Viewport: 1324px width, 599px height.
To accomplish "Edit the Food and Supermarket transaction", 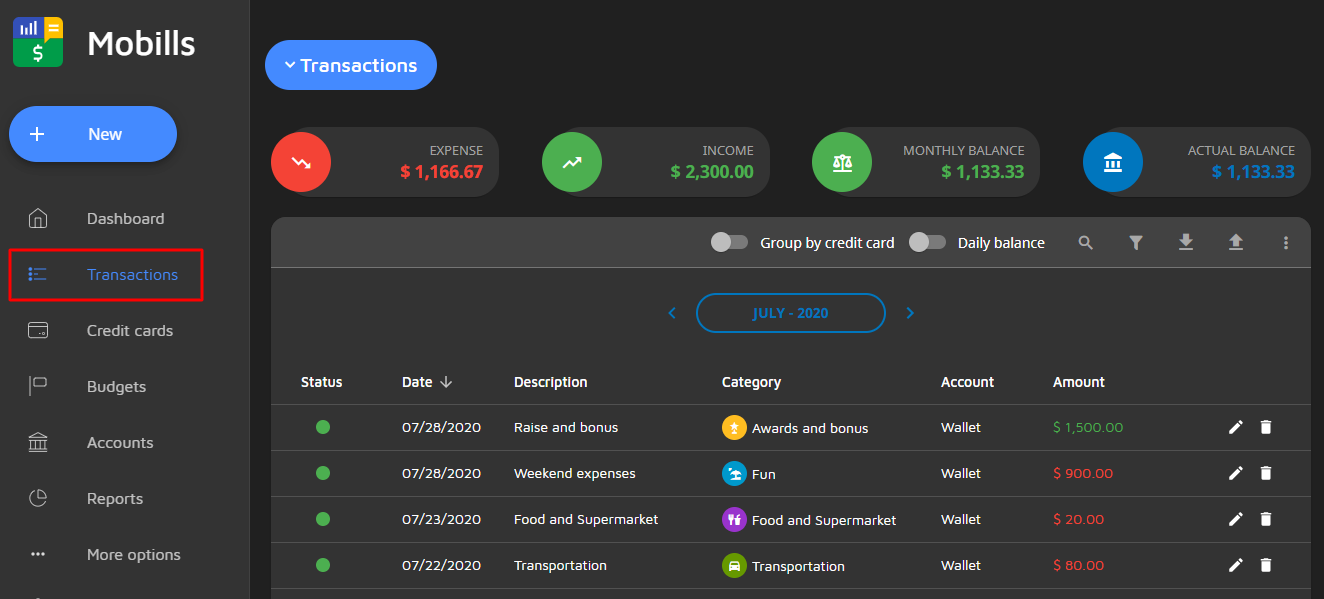I will coord(1236,520).
